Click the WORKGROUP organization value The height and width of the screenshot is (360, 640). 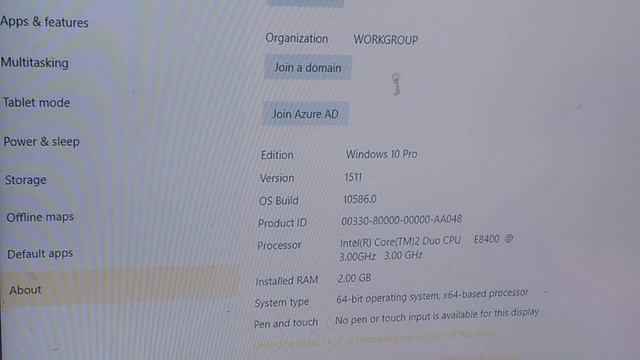(386, 40)
